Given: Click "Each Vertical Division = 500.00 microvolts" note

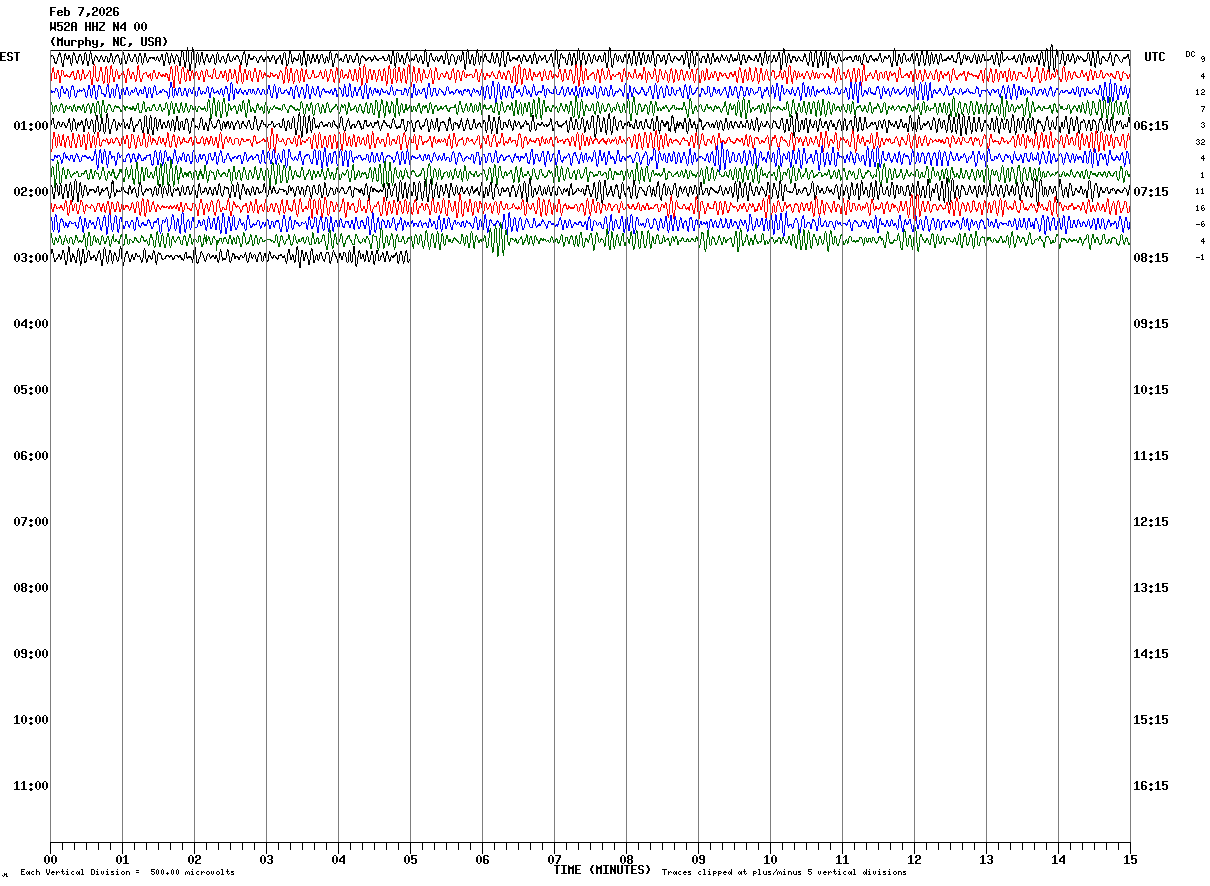Looking at the screenshot, I should [127, 873].
